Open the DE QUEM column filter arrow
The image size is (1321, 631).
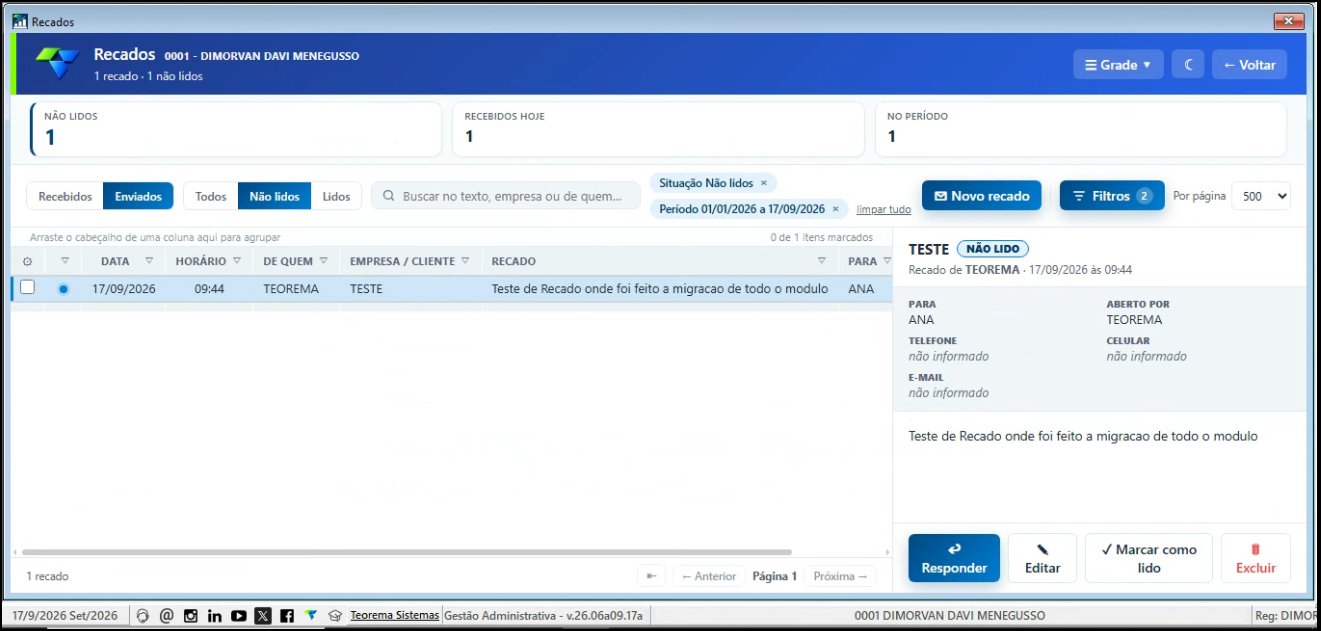tap(325, 261)
